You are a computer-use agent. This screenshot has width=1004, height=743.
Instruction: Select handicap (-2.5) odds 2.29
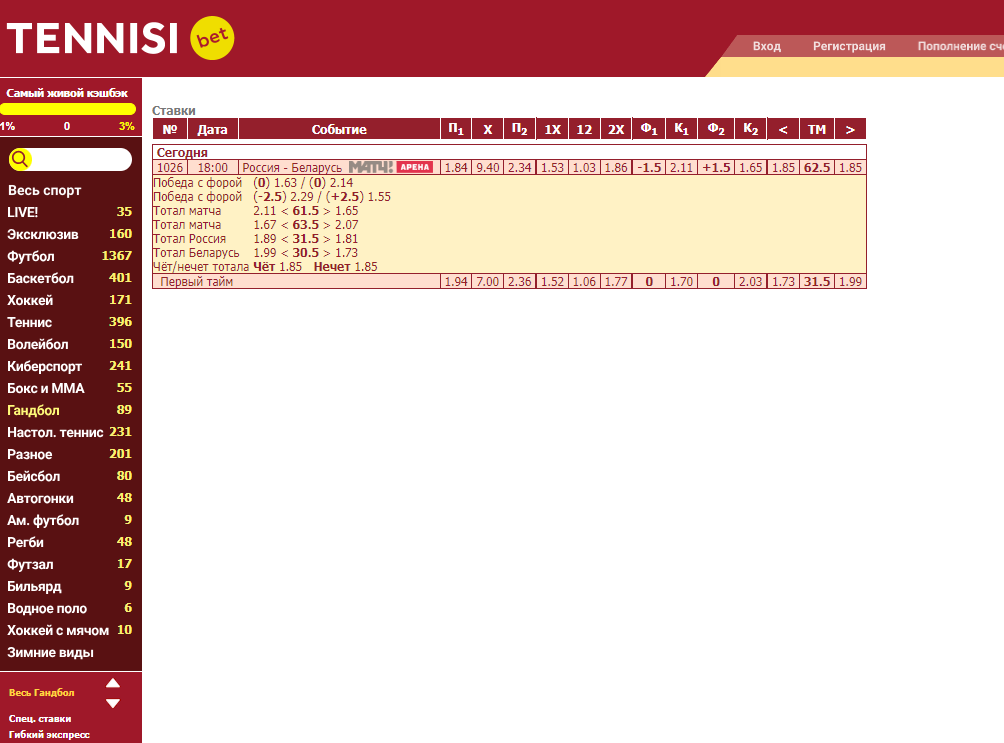click(302, 197)
